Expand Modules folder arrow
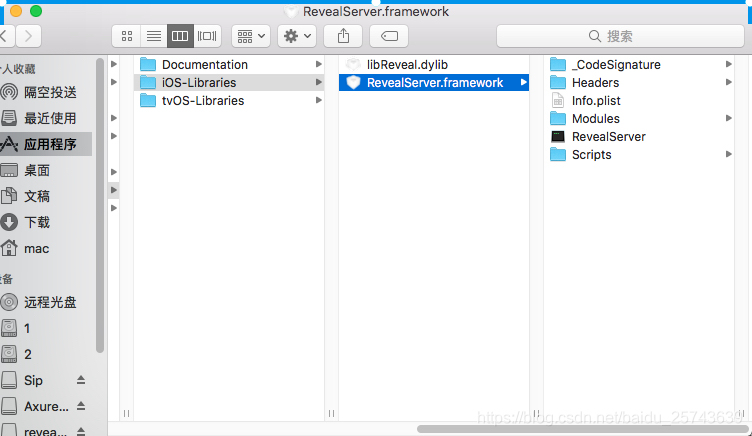Viewport: 752px width, 436px height. 728,118
